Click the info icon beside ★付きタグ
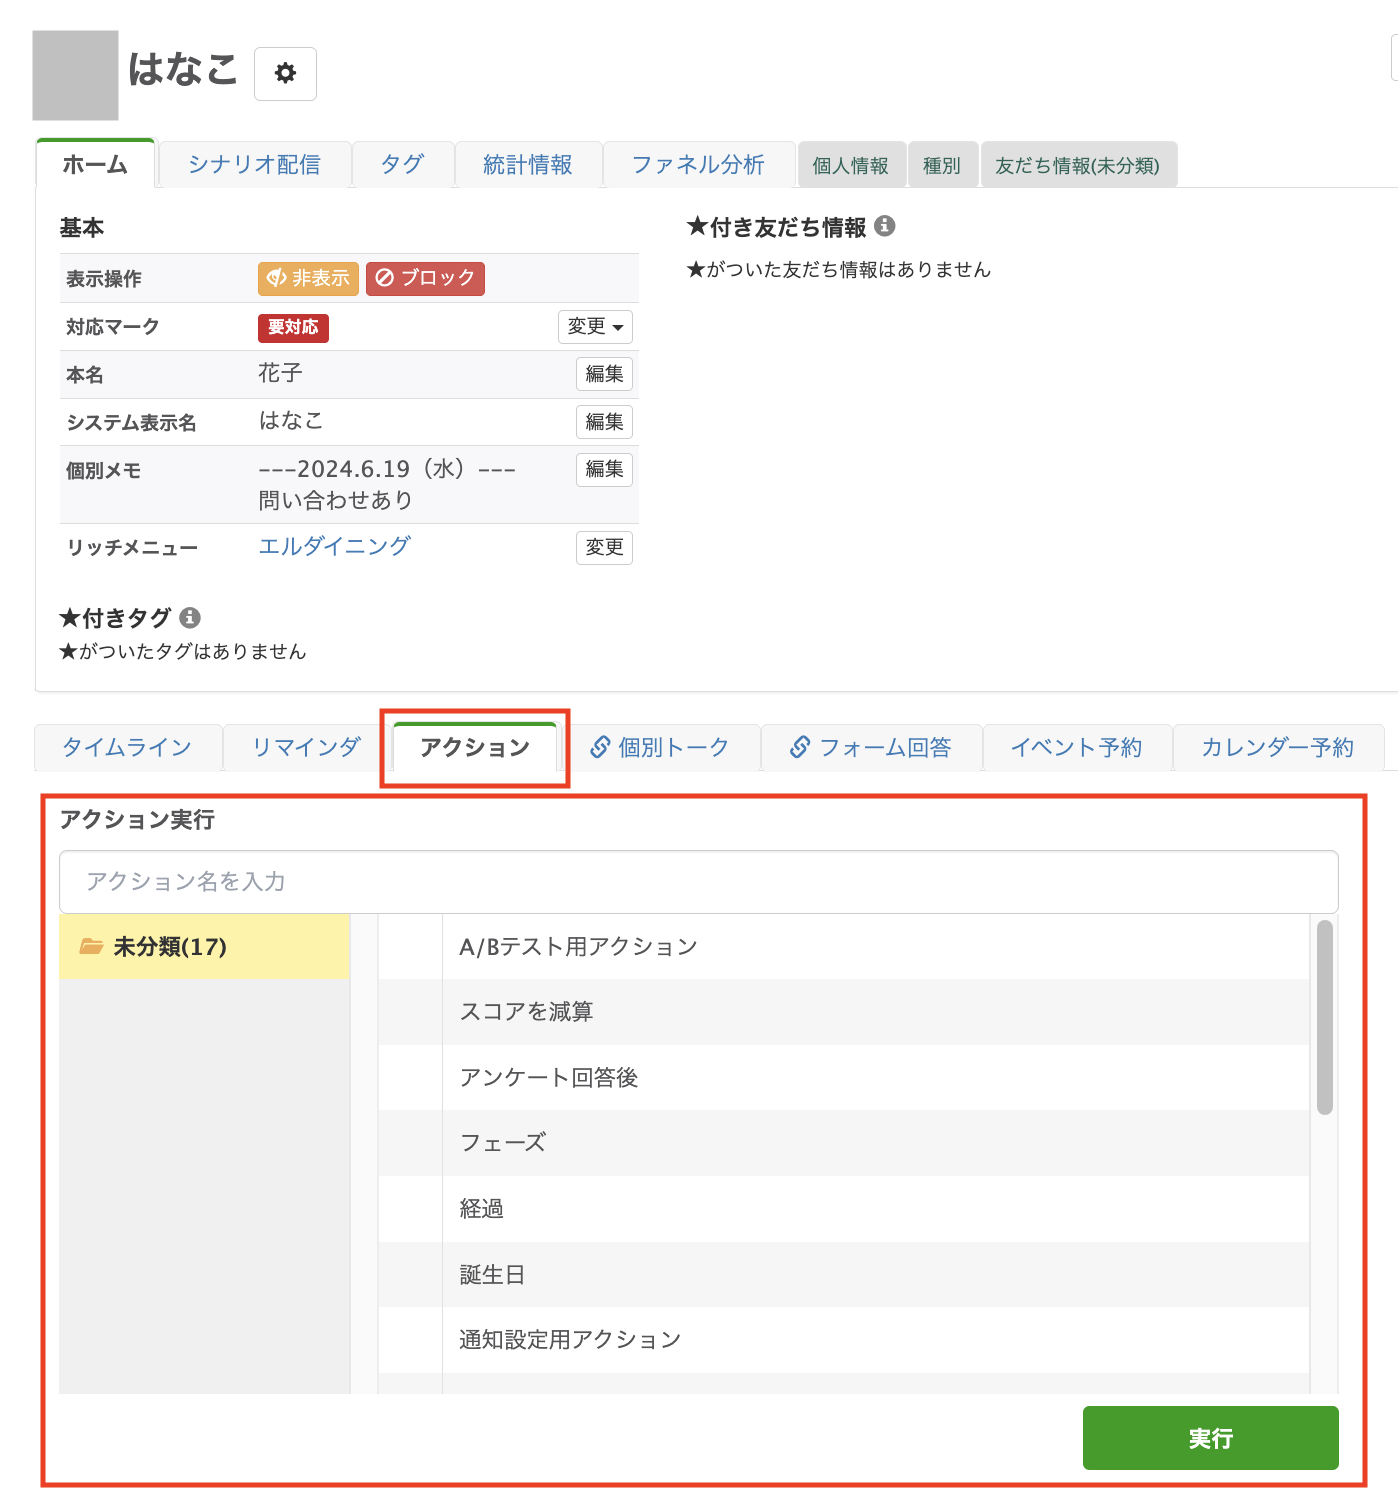This screenshot has width=1398, height=1504. [191, 618]
